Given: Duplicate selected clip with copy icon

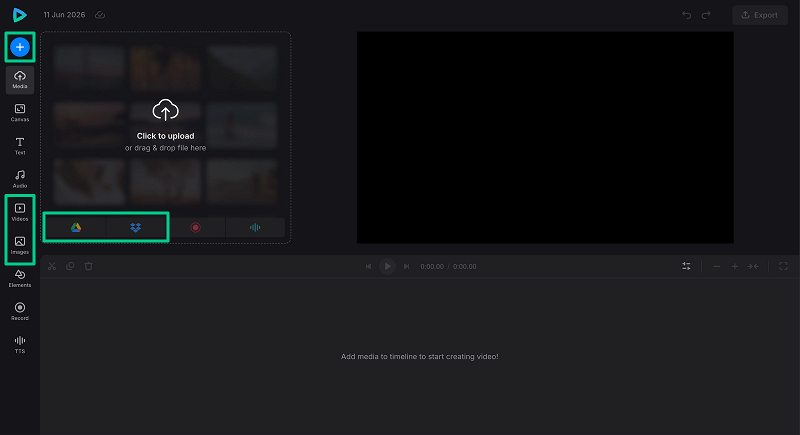Looking at the screenshot, I should (70, 266).
